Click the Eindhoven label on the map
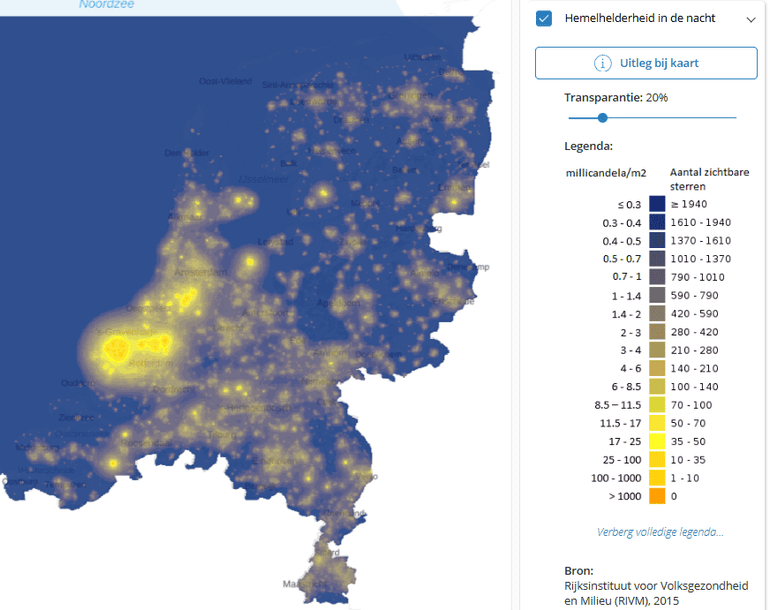The image size is (770, 610). pyautogui.click(x=275, y=461)
